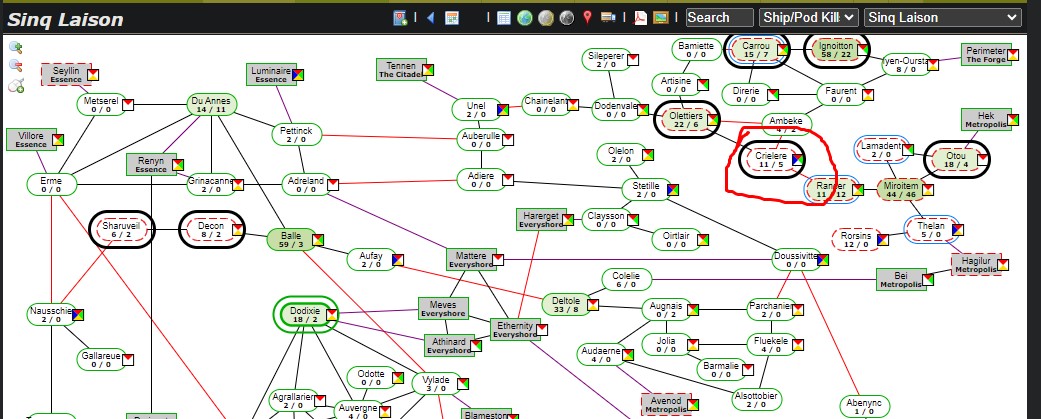Screen dimensions: 1041x419
Task: Open the Stetille system node
Action: (x=646, y=190)
